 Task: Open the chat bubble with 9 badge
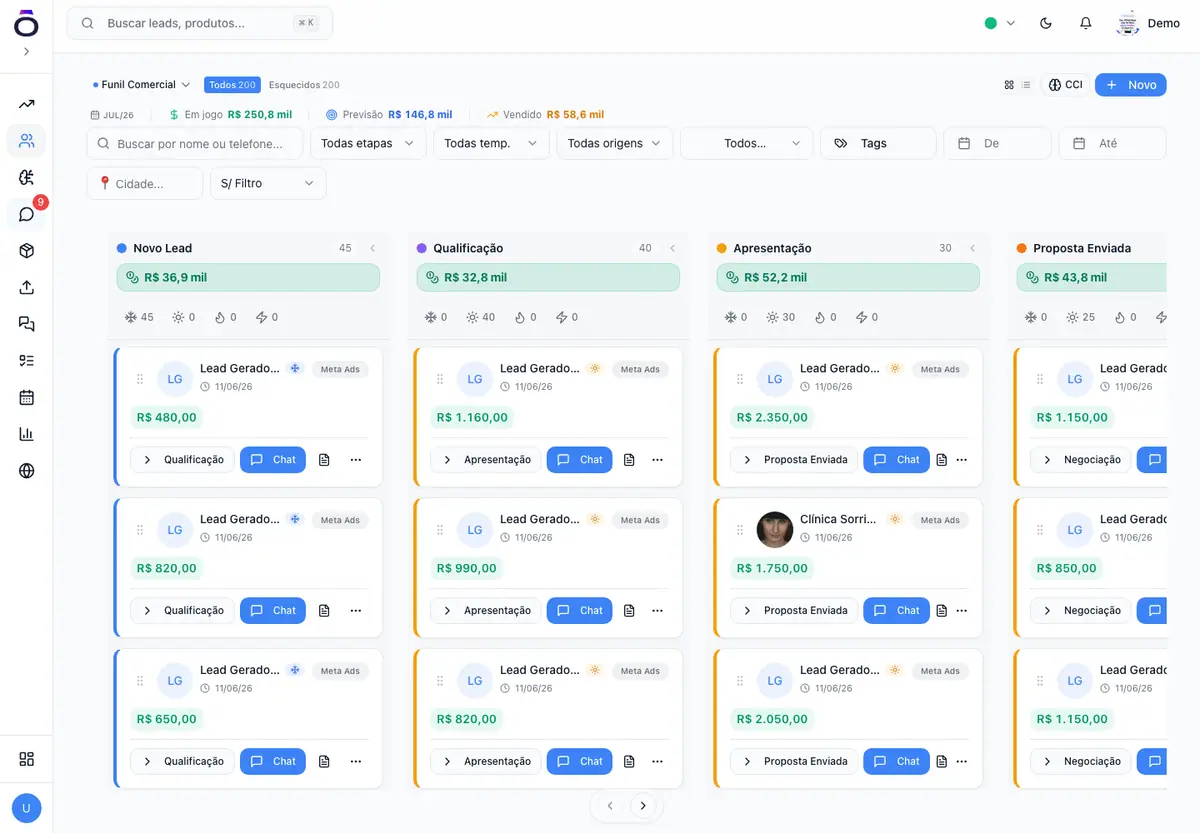click(x=26, y=214)
